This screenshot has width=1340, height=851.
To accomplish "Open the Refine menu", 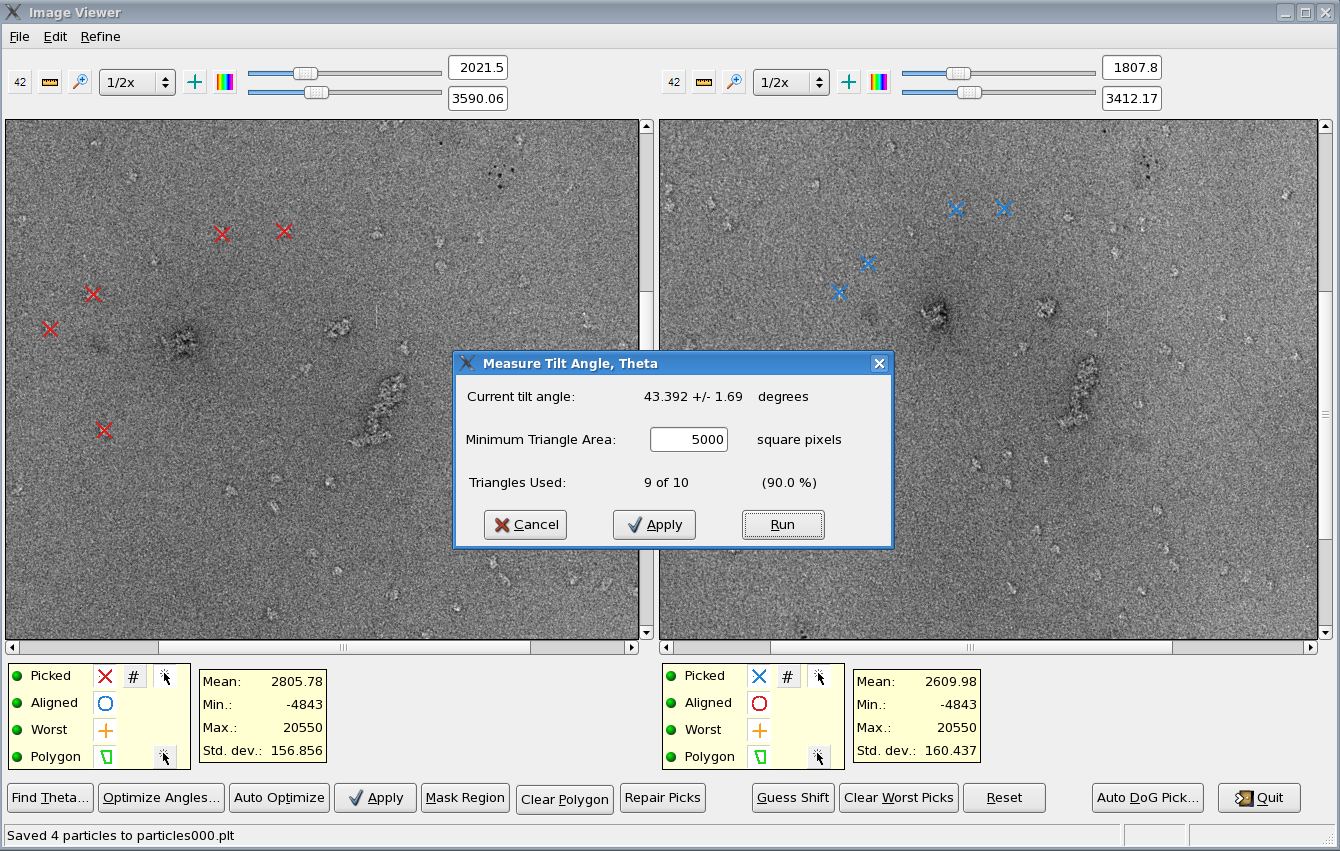I will (x=100, y=36).
